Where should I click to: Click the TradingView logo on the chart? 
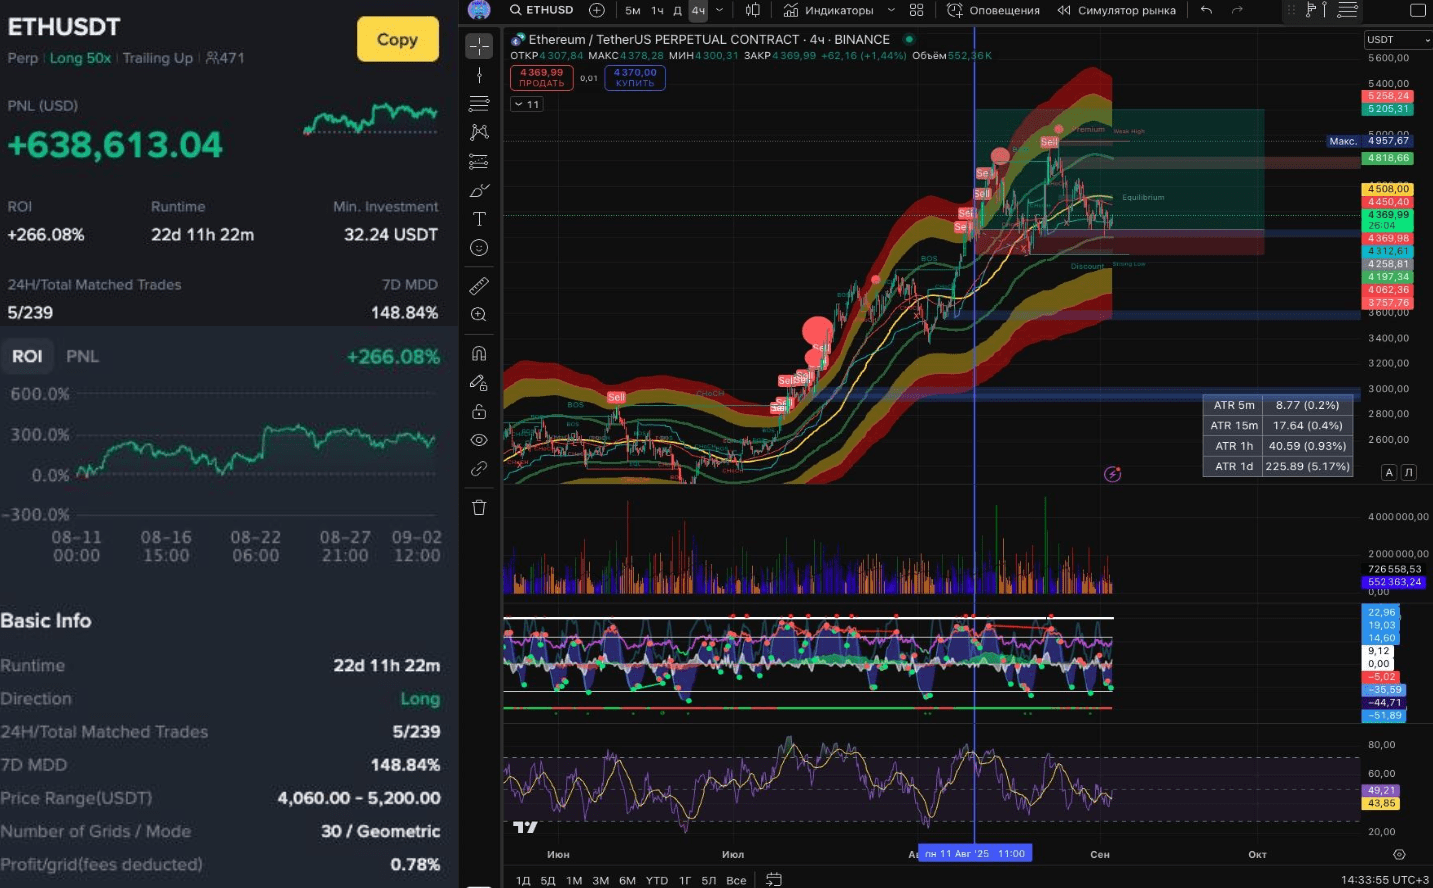(525, 827)
